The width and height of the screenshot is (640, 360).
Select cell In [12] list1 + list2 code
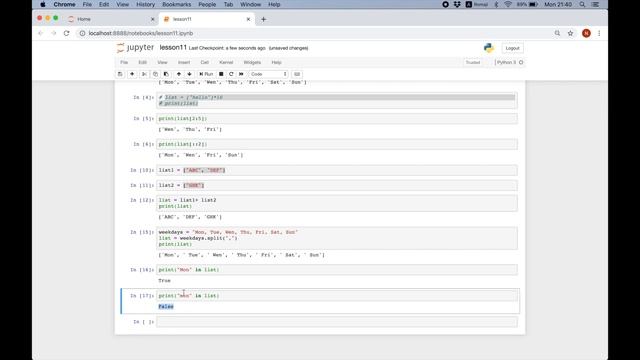click(337, 203)
